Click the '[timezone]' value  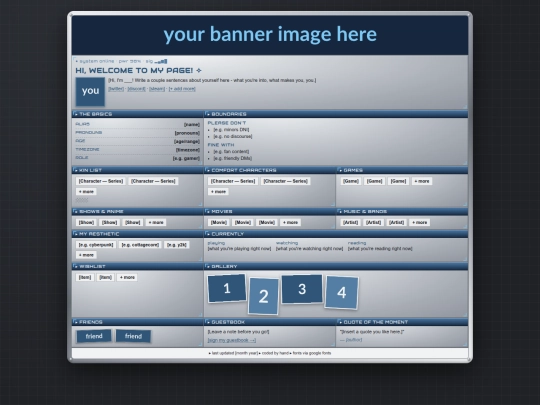(x=188, y=150)
